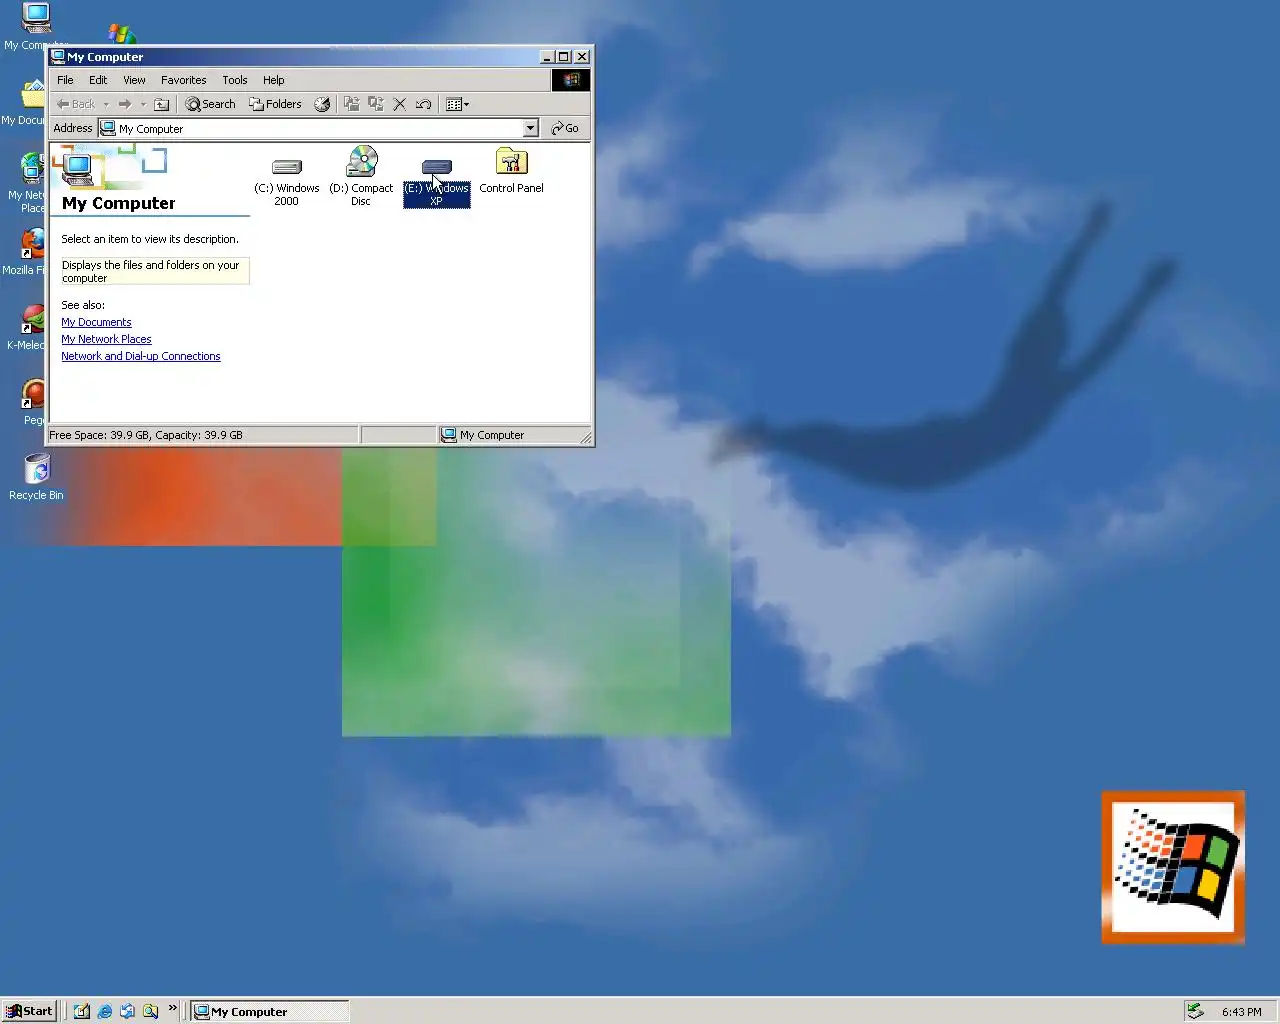Click the Start button
The height and width of the screenshot is (1024, 1280).
click(x=29, y=1011)
